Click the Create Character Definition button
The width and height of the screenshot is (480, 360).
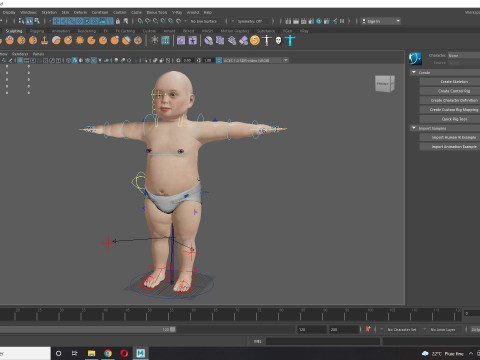point(450,100)
